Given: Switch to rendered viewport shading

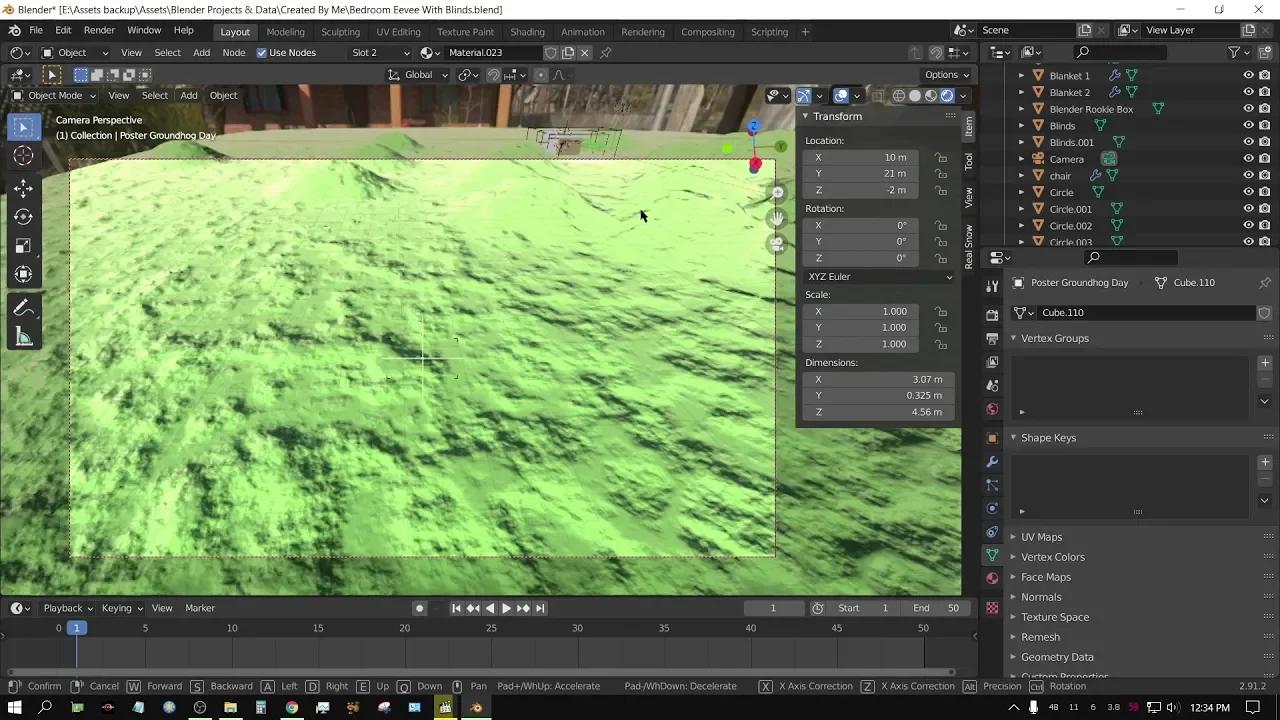Looking at the screenshot, I should click(x=946, y=95).
